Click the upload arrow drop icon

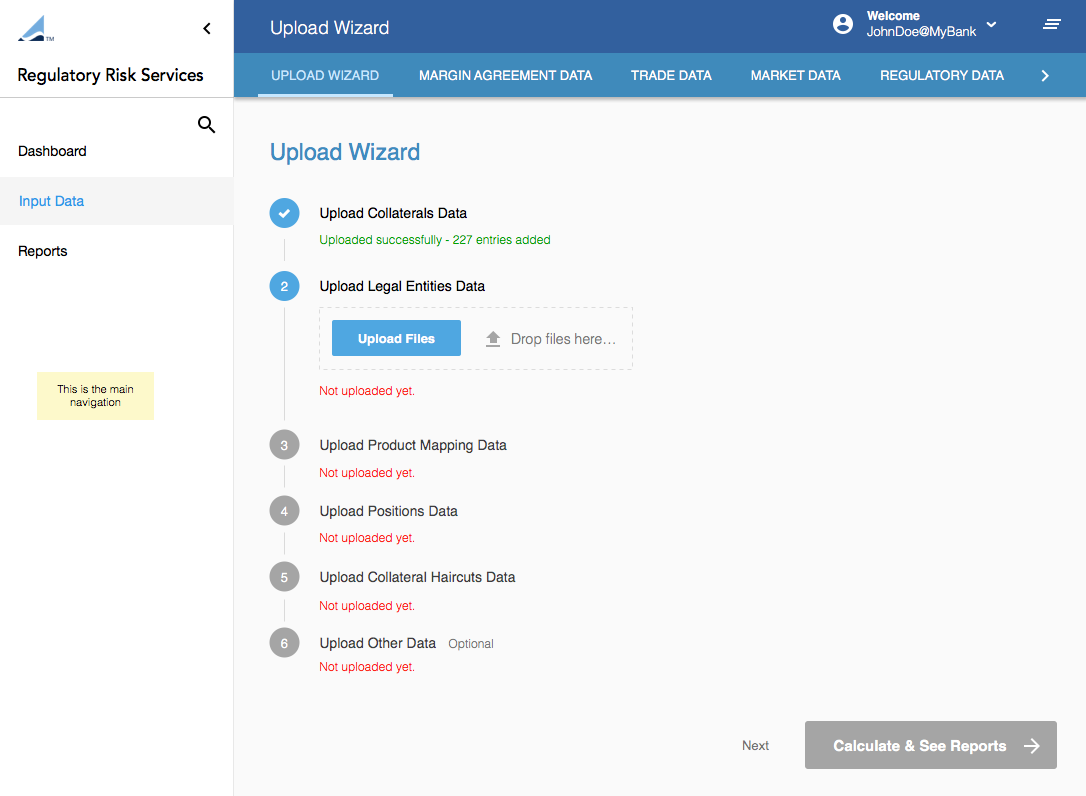493,339
